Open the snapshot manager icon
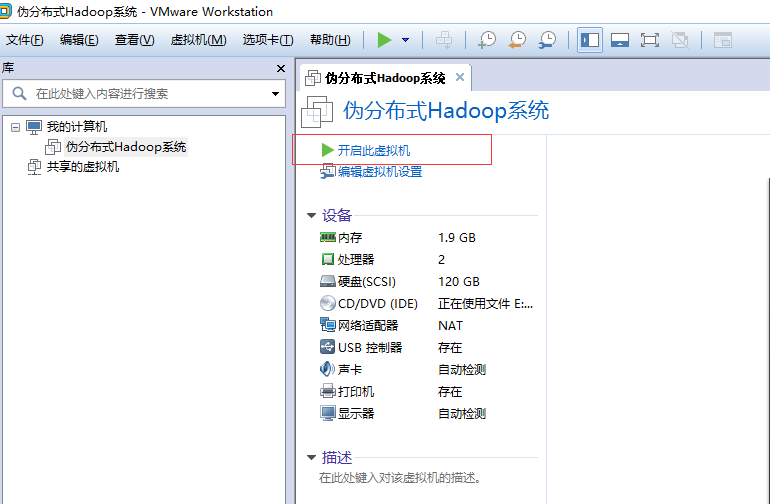Image resolution: width=770 pixels, height=504 pixels. 547,40
